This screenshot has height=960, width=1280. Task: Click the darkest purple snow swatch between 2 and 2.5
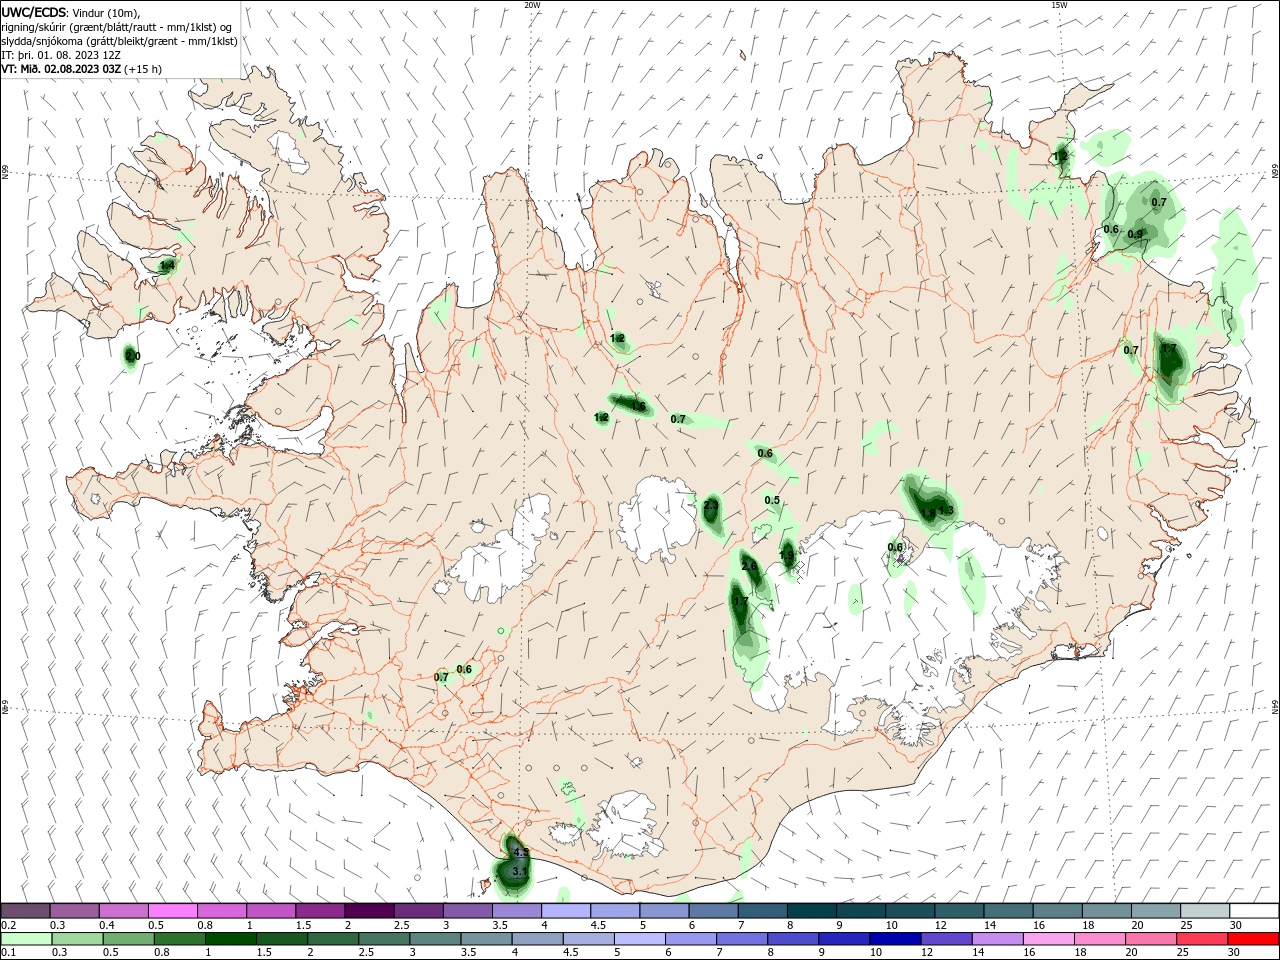point(369,910)
